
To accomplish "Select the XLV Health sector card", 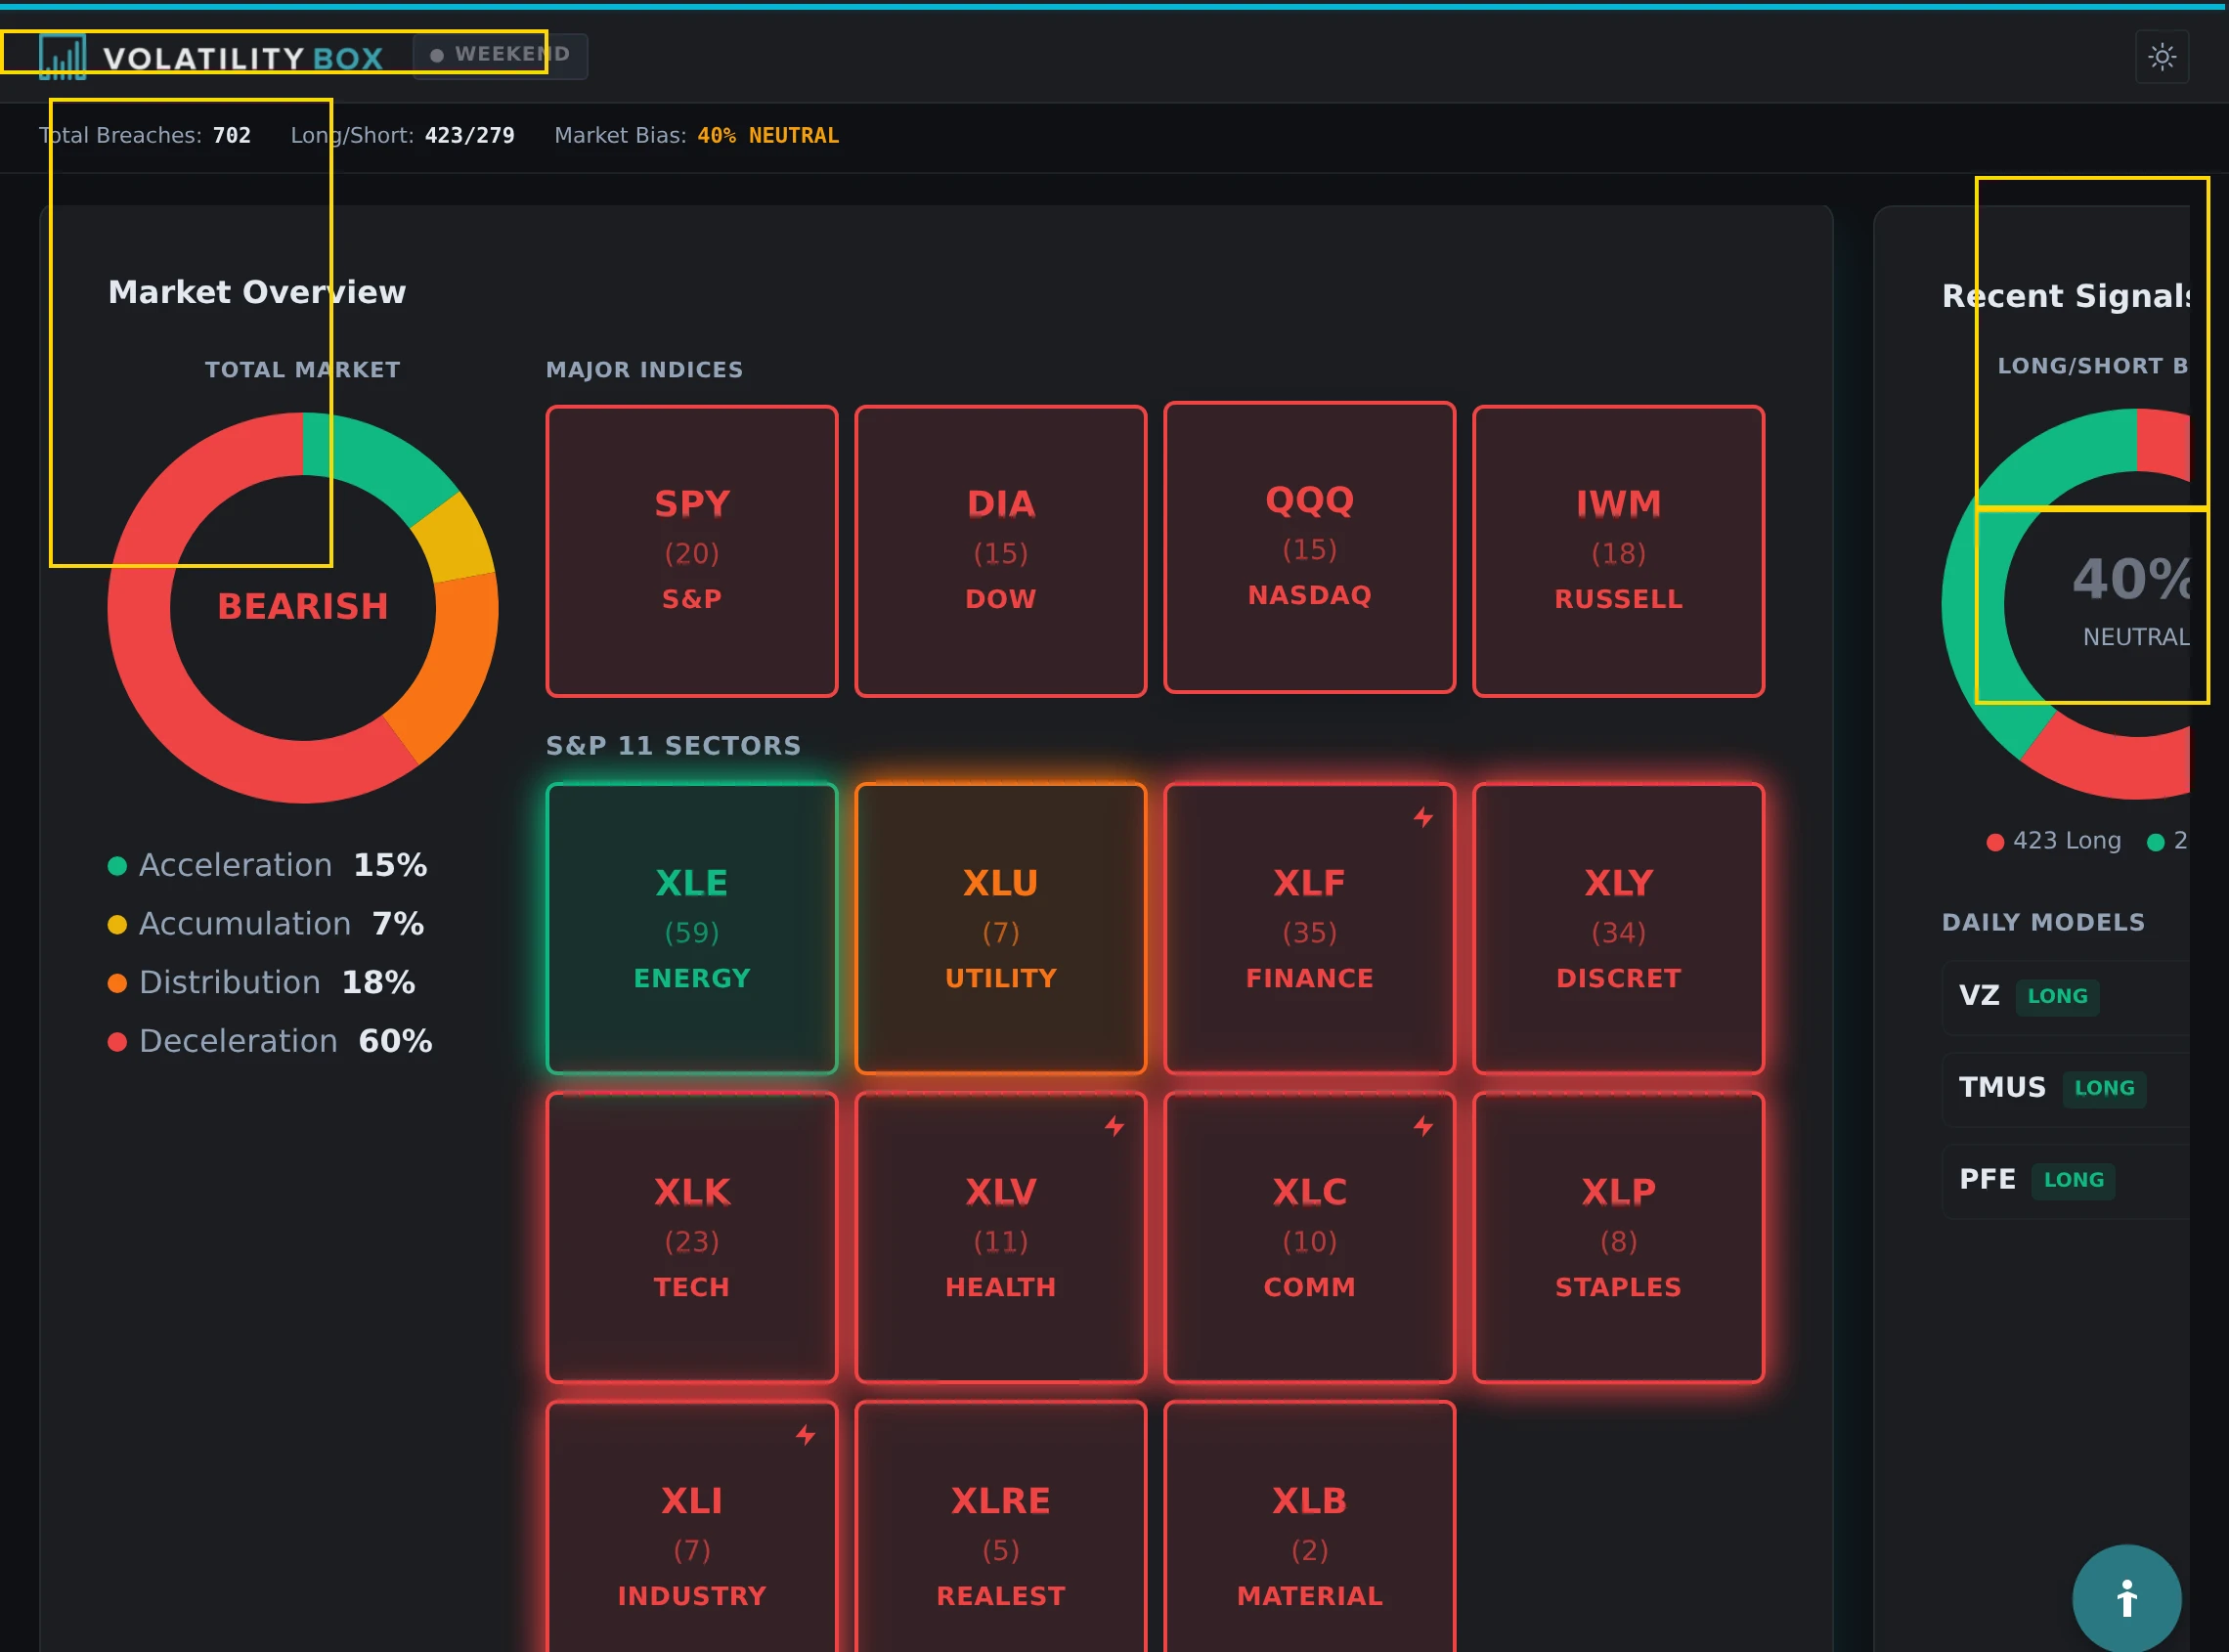I will pos(1001,1238).
